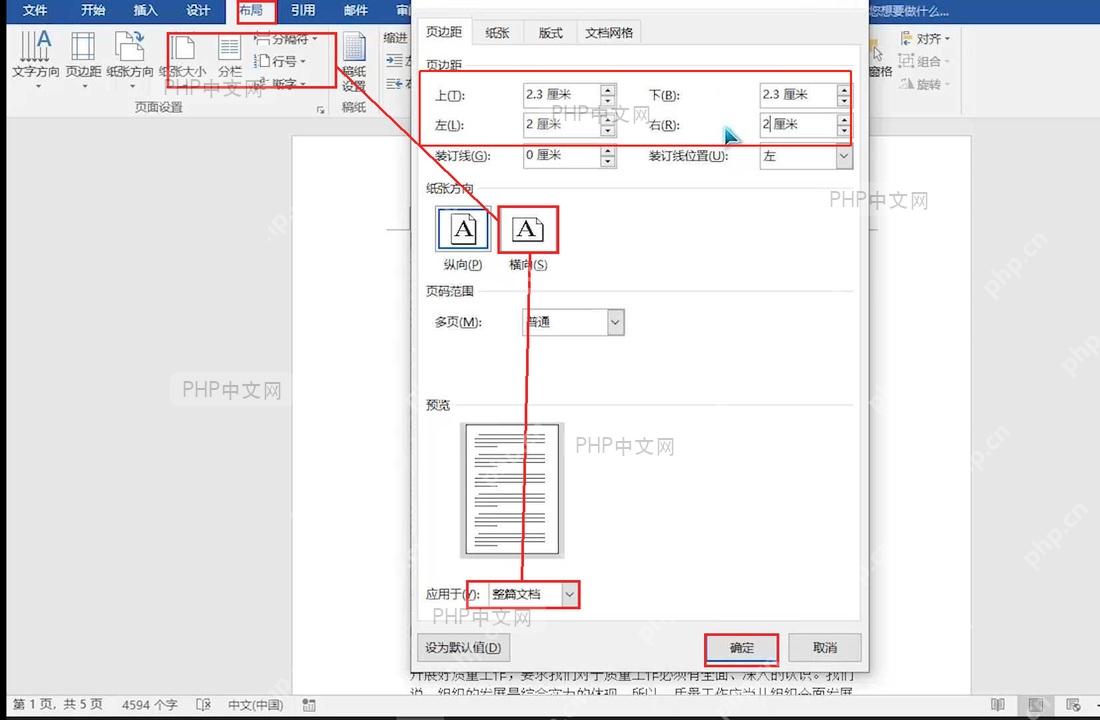Decrease the left margin with spinner

click(608, 131)
